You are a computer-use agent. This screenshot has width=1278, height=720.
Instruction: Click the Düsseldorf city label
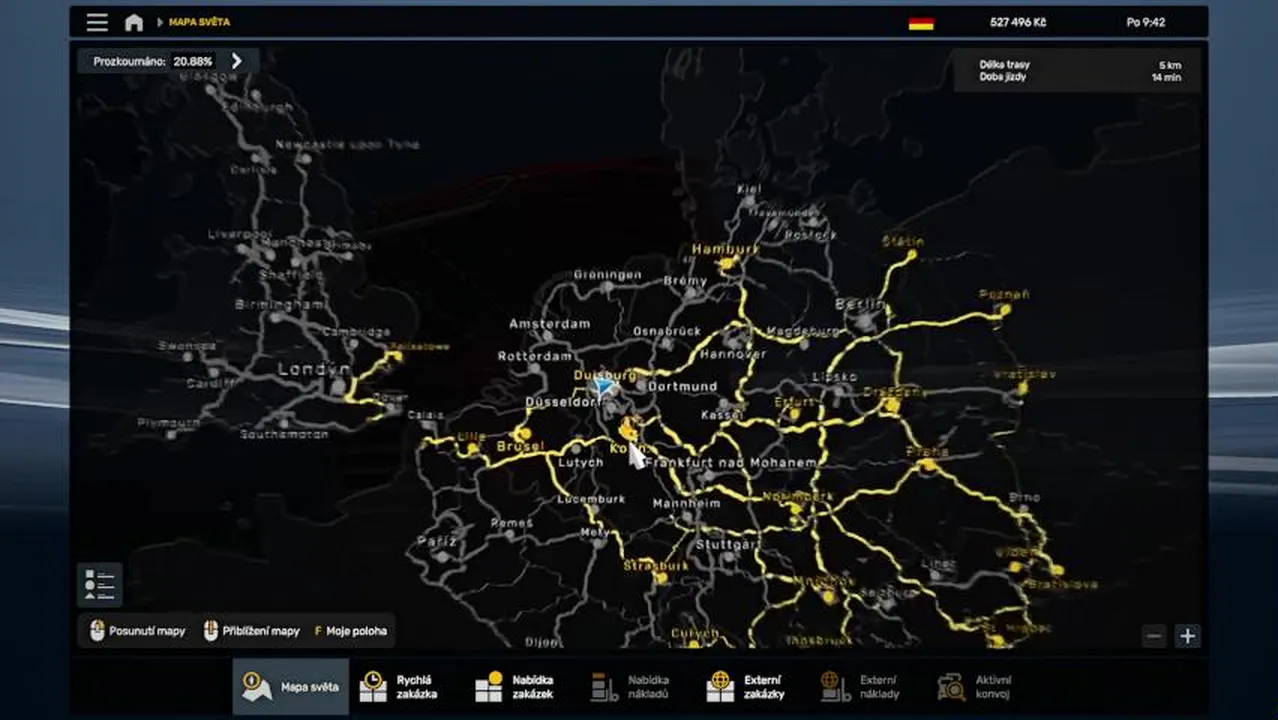pos(563,402)
